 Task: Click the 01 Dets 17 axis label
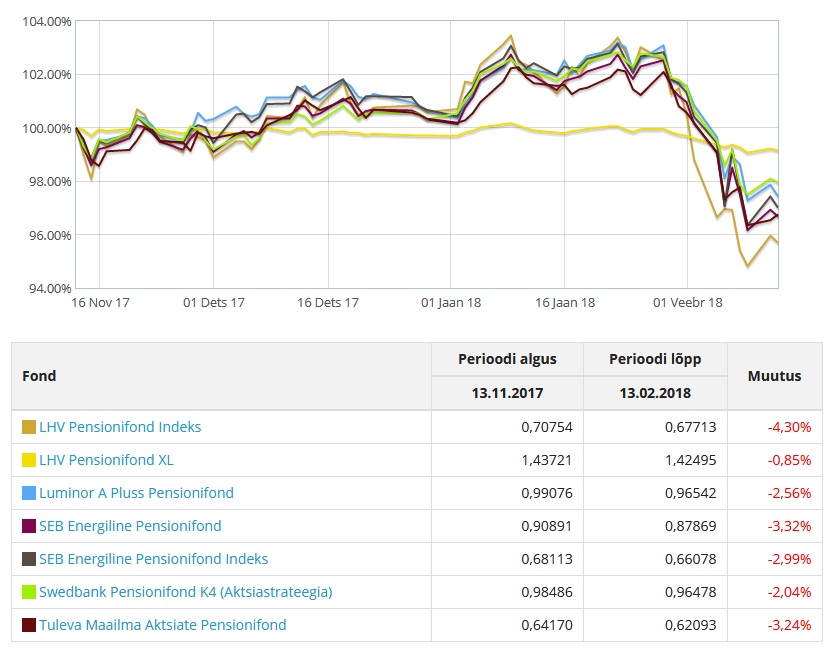tap(214, 303)
